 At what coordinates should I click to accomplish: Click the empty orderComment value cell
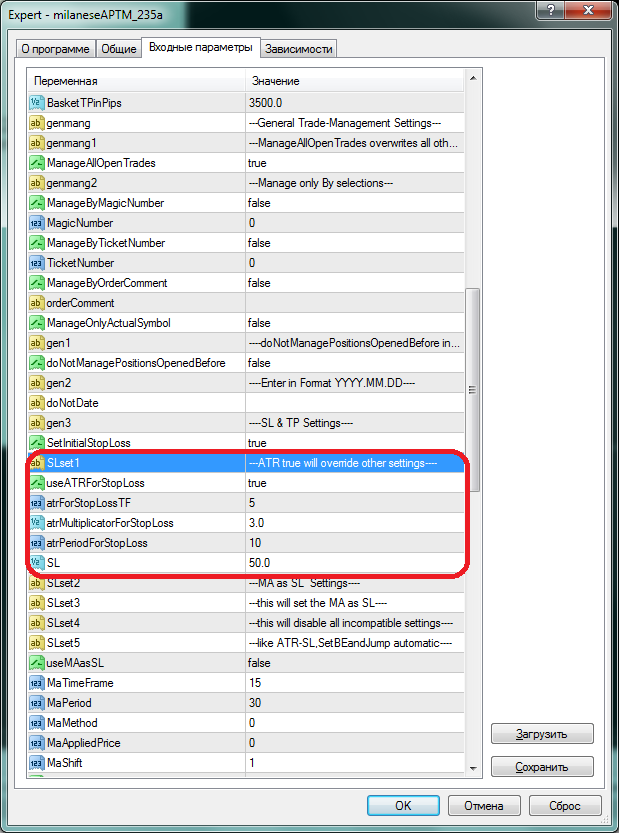355,303
